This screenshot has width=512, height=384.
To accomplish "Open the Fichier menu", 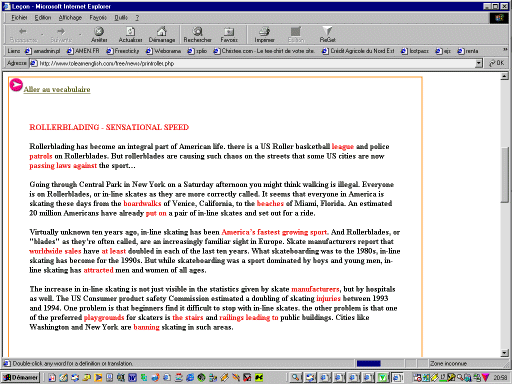I will click(19, 18).
